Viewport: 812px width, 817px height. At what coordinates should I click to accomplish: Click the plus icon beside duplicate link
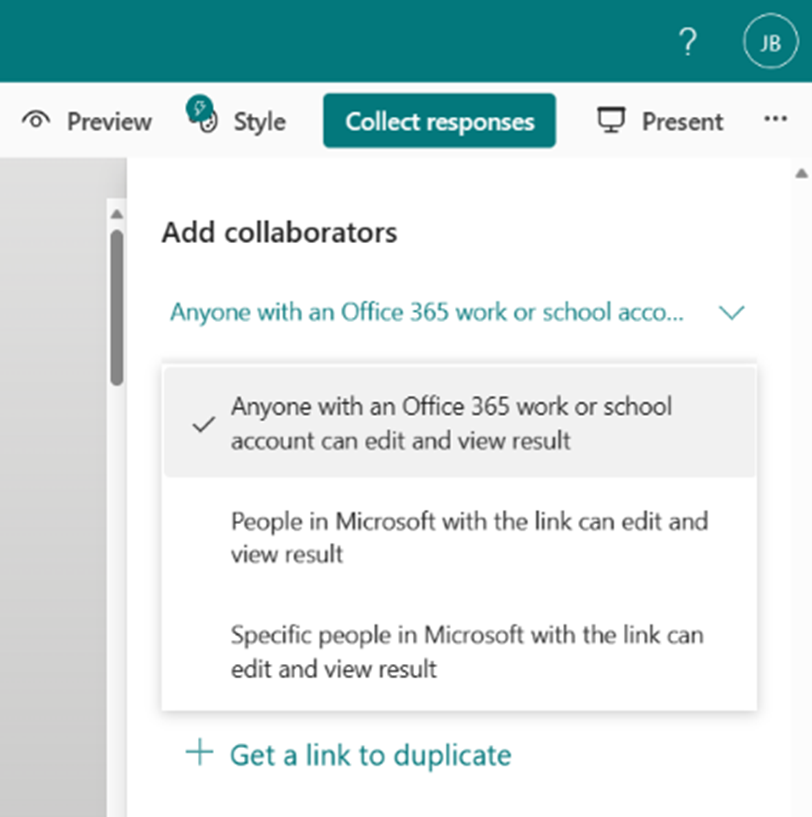pos(200,753)
